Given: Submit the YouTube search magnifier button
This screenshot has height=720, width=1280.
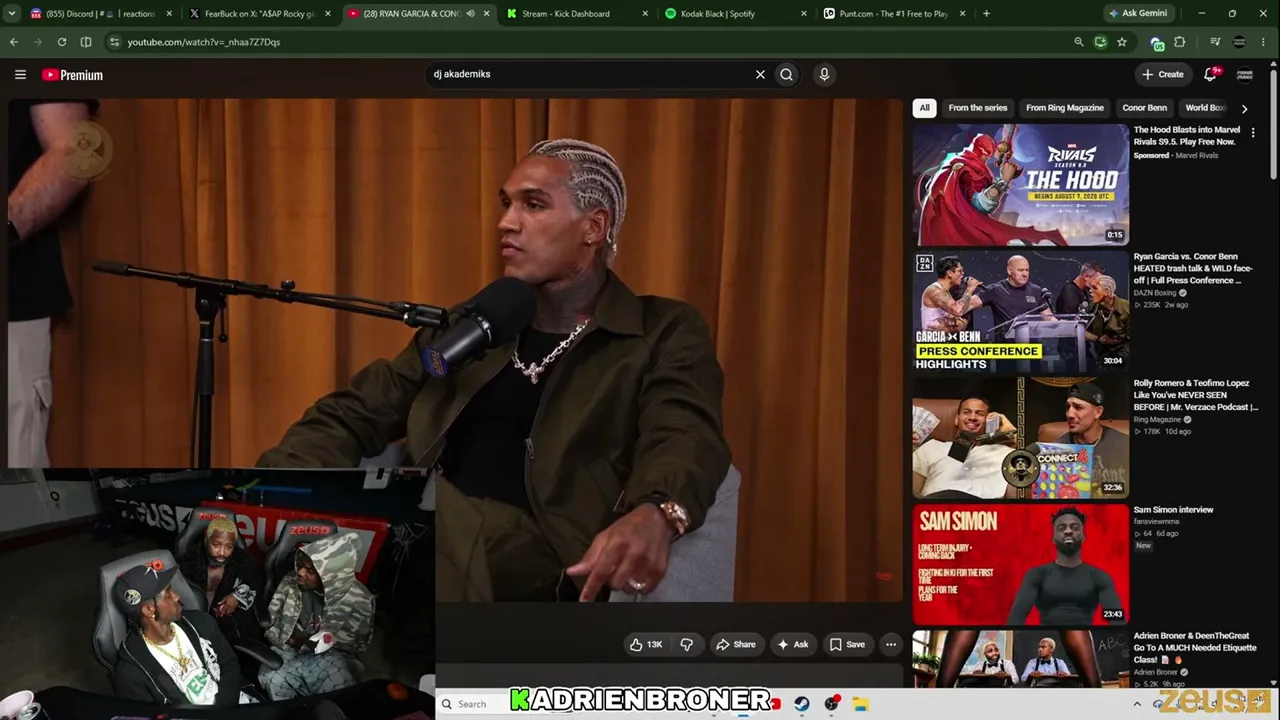Looking at the screenshot, I should click(787, 74).
